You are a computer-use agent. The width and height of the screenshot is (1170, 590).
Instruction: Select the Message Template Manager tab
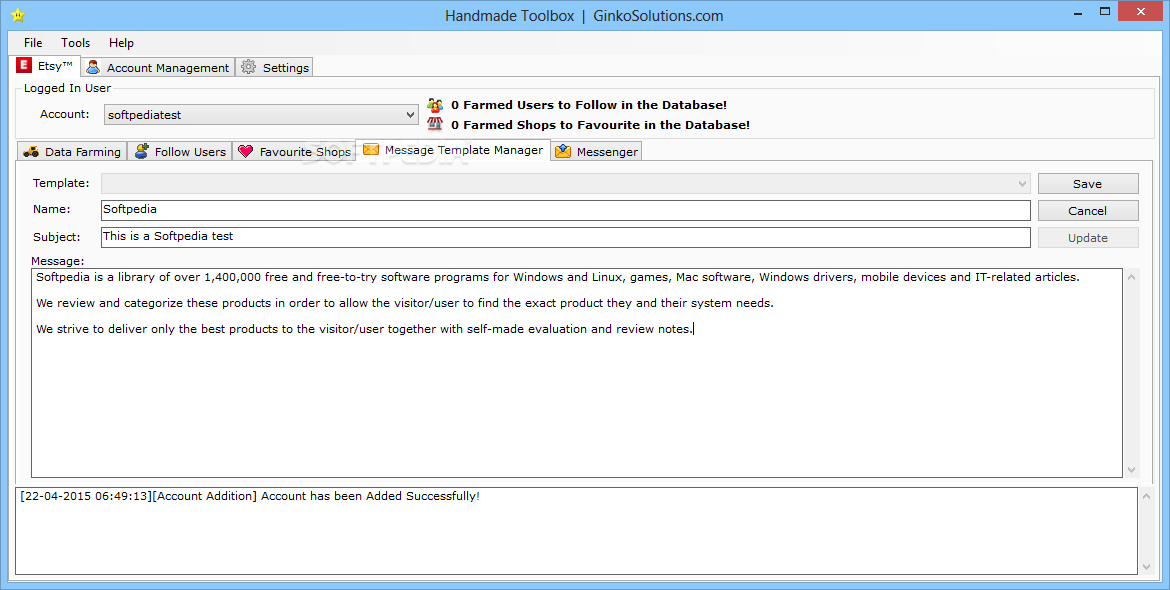pyautogui.click(x=454, y=150)
